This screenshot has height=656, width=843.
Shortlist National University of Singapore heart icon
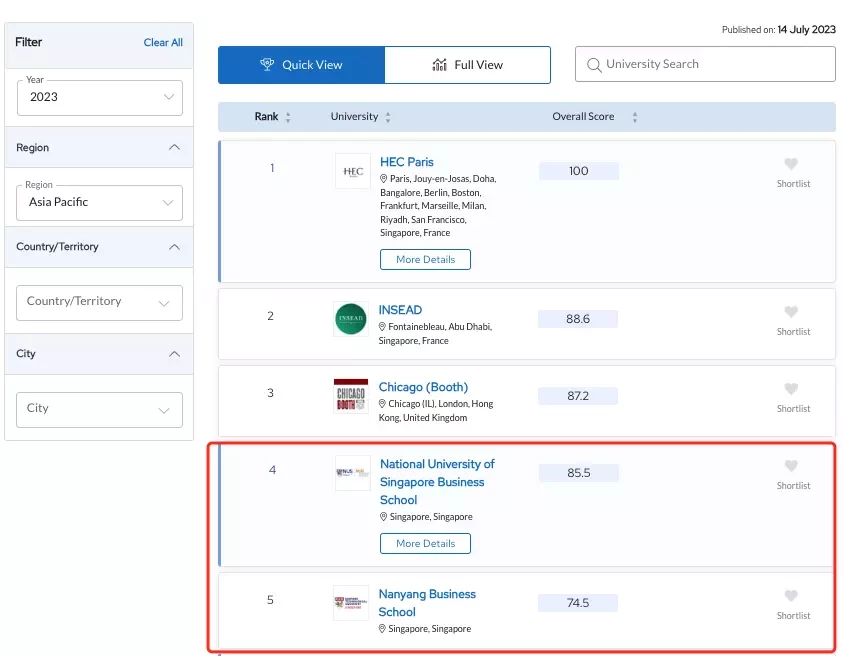(x=790, y=465)
